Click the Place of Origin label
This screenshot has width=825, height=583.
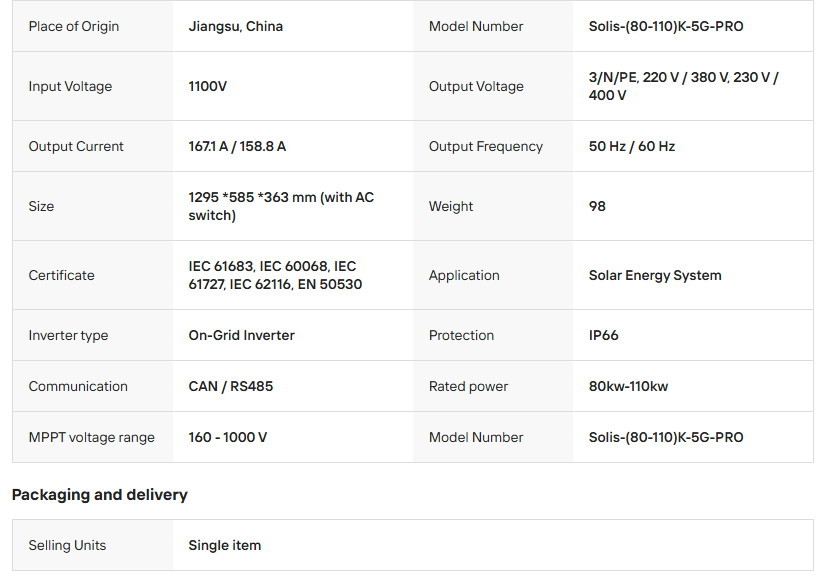[73, 27]
